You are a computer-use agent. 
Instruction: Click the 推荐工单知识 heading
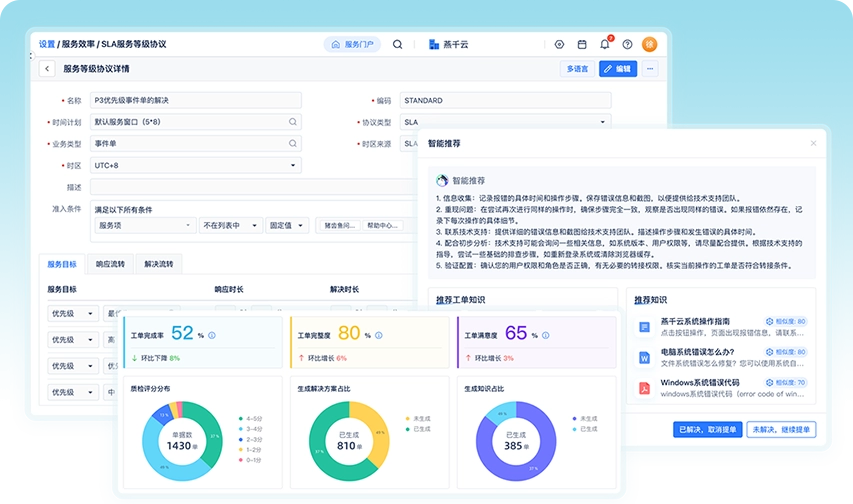pyautogui.click(x=461, y=300)
